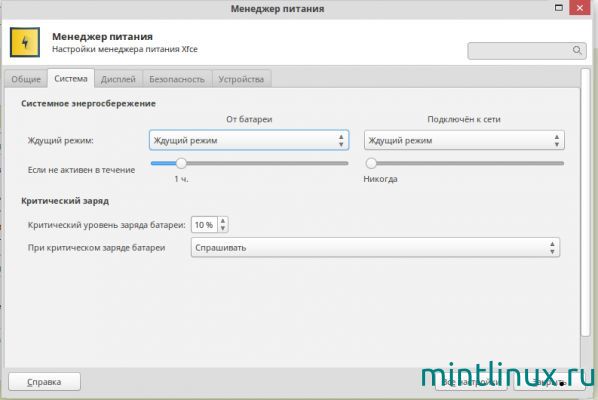Click the magnifier icon in search field
Viewport: 598px width, 400px height.
[x=577, y=50]
